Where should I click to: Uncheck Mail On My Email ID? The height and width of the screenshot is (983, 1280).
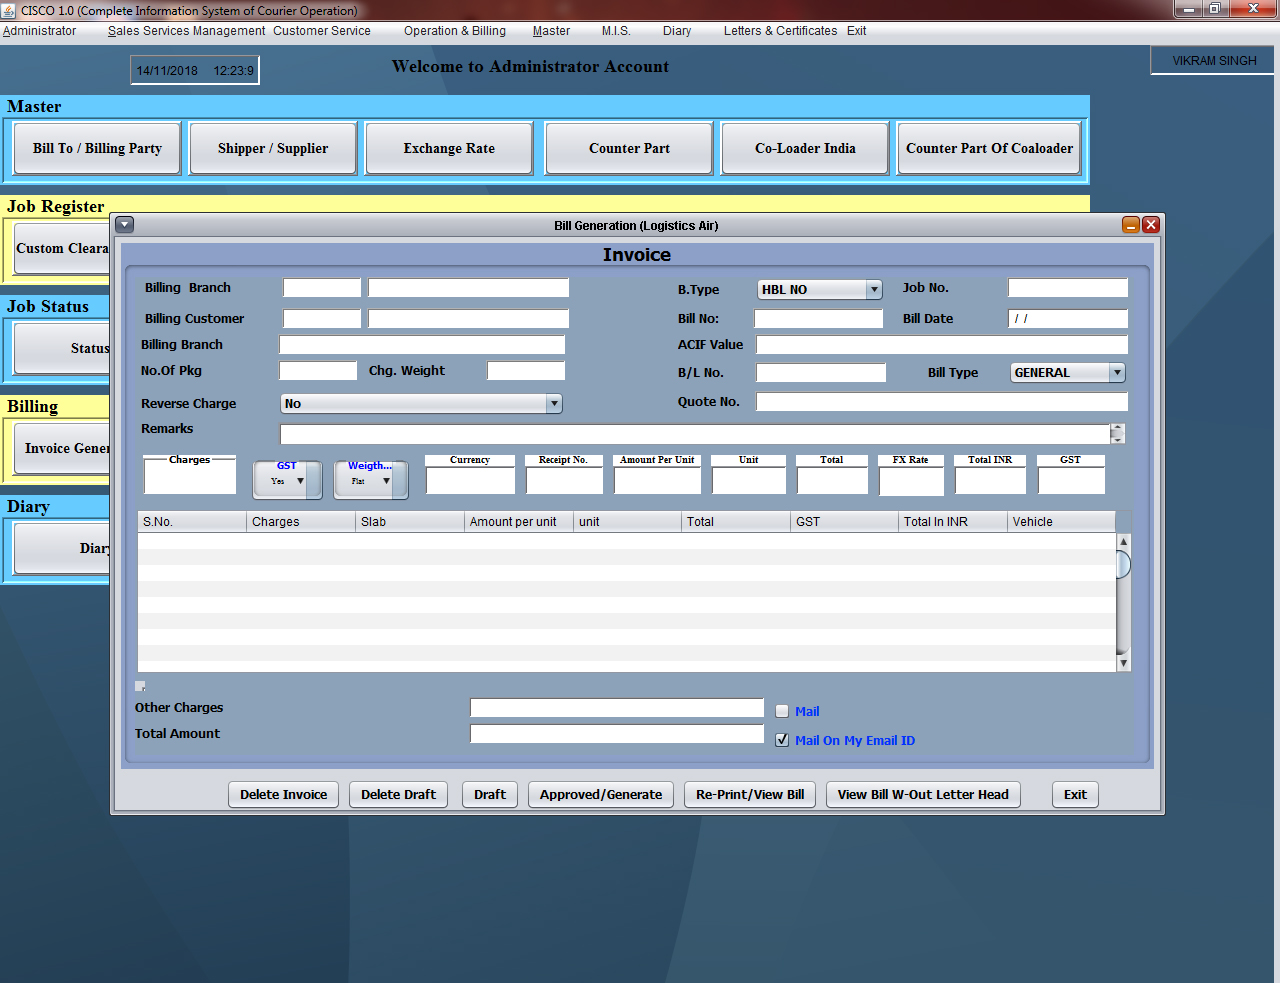(782, 740)
